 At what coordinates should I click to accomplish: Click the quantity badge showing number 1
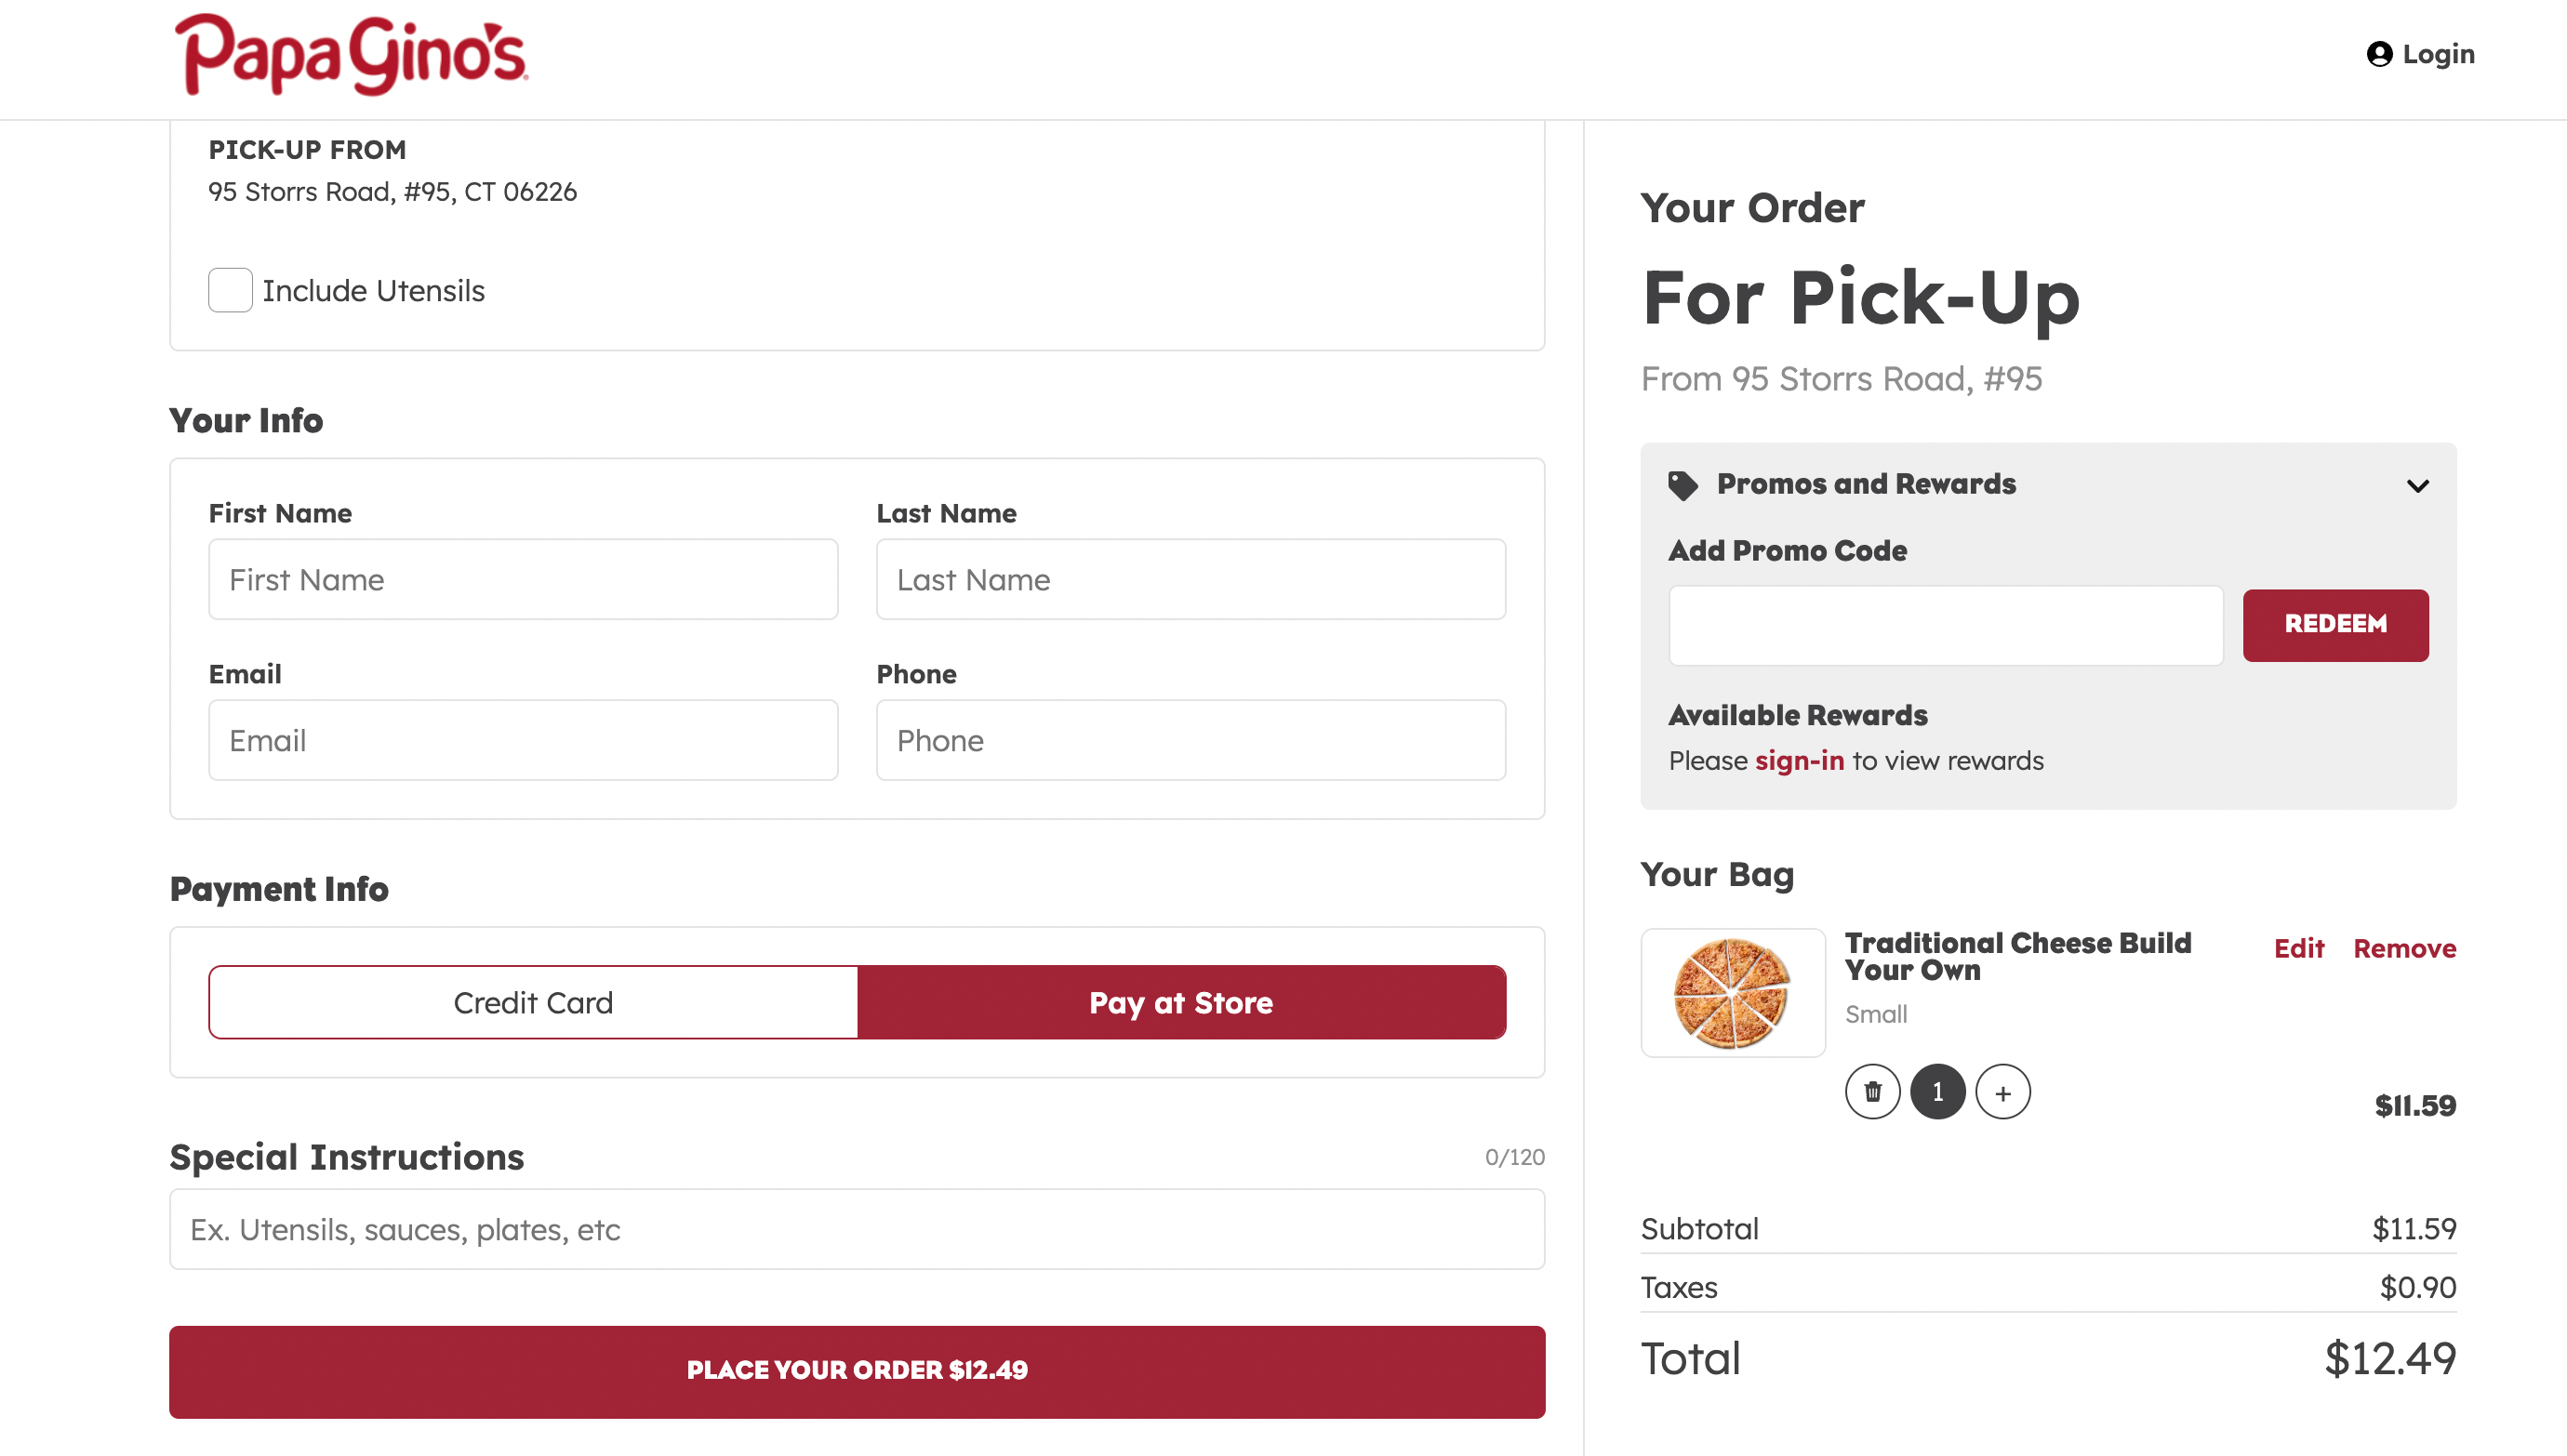click(x=1937, y=1090)
